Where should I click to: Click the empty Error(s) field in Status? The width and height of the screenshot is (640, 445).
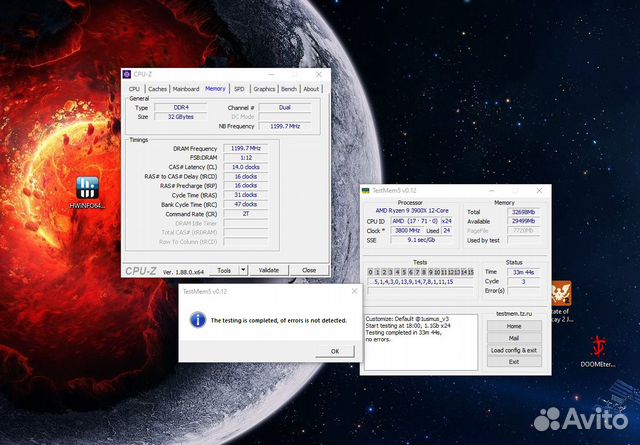tap(524, 291)
